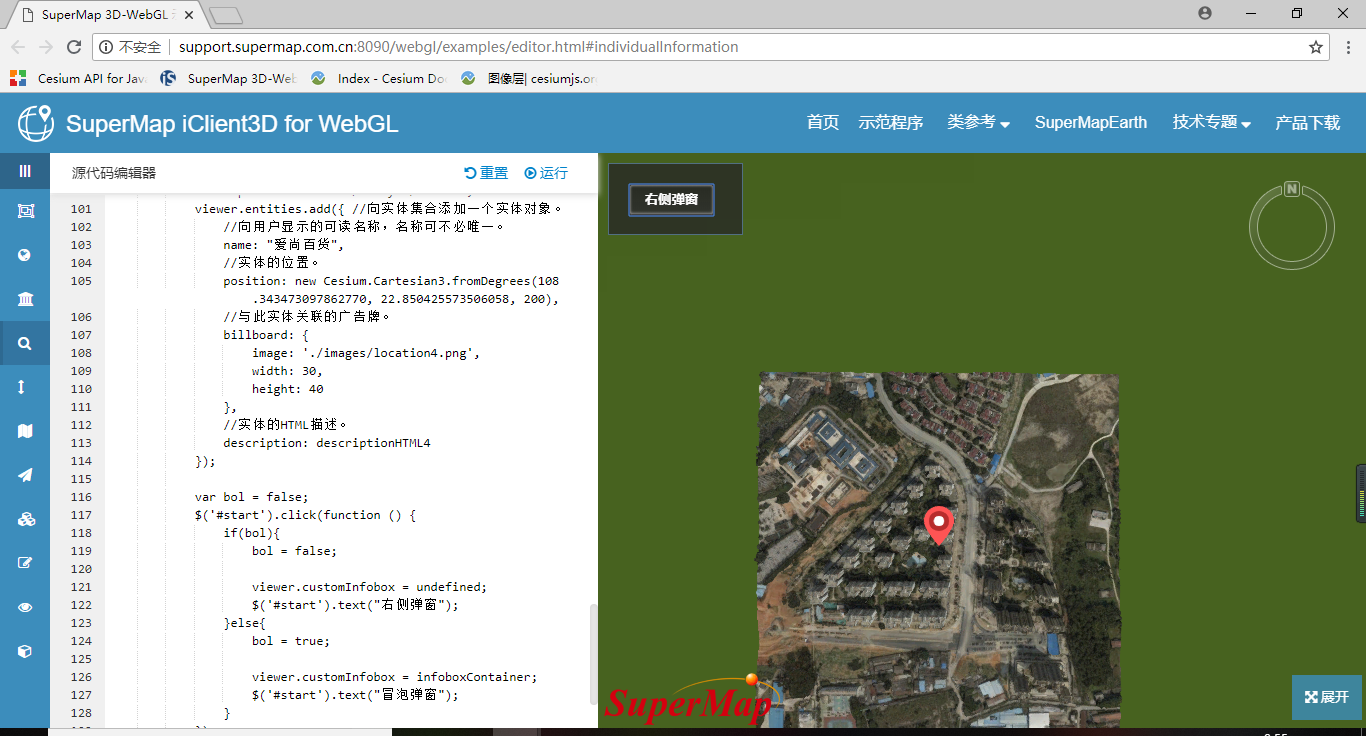Screen dimensions: 1366x736
Task: Click the 'viewer.customInfobox = undefined;' line
Action: tap(370, 587)
